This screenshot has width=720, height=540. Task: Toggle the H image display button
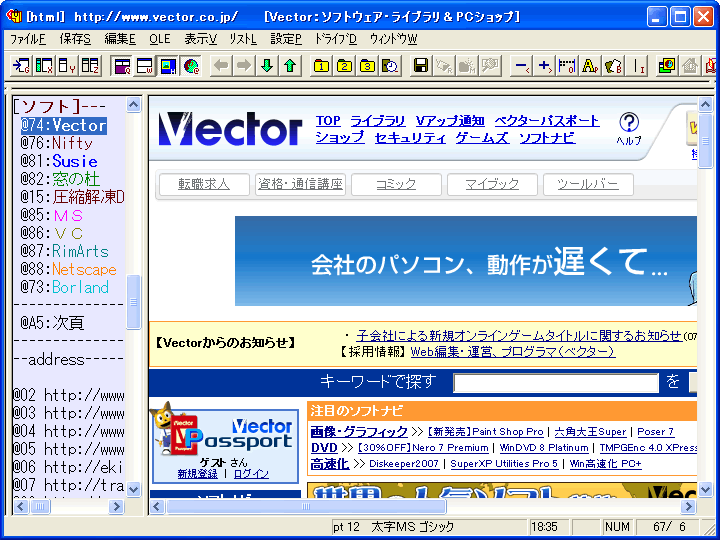(x=168, y=66)
